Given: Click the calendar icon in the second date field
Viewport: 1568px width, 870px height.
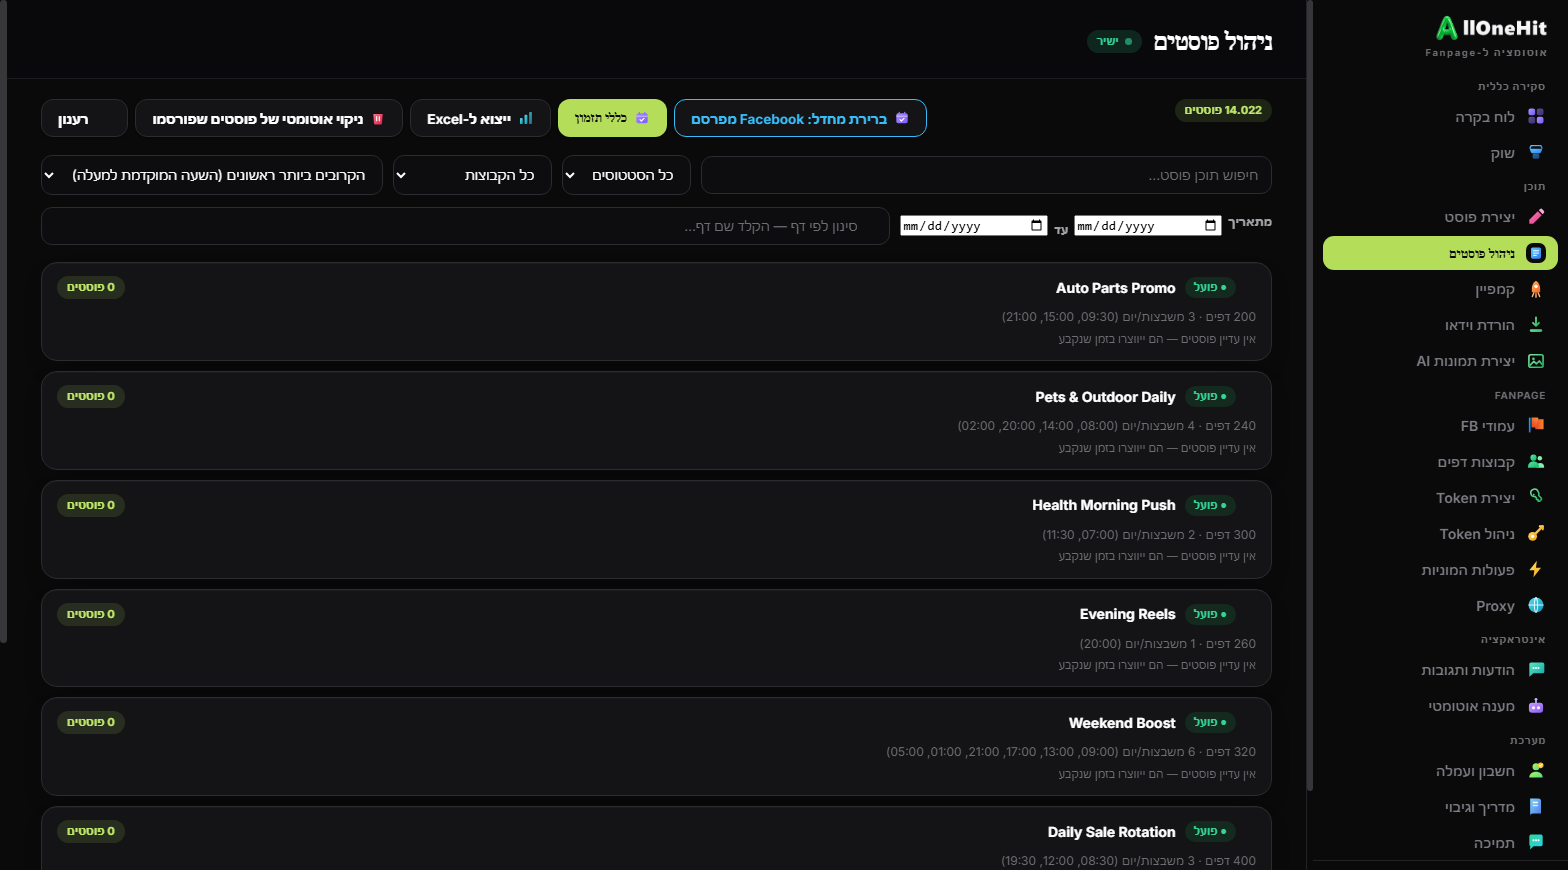Looking at the screenshot, I should 1037,226.
